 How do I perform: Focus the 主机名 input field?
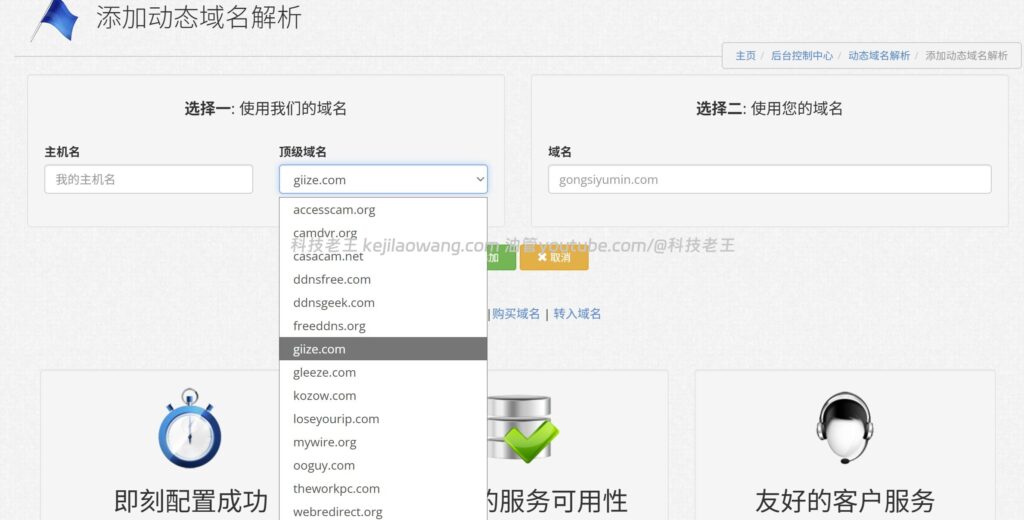pyautogui.click(x=148, y=179)
